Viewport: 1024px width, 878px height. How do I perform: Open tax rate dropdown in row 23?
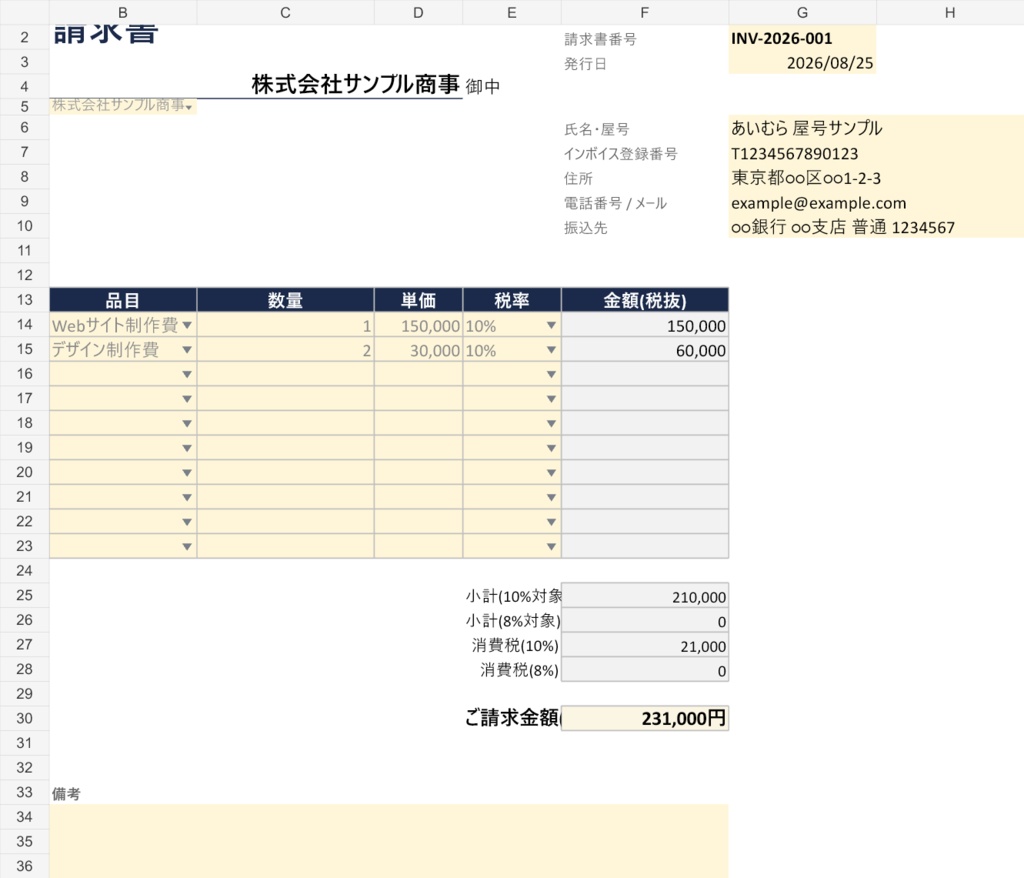[551, 547]
